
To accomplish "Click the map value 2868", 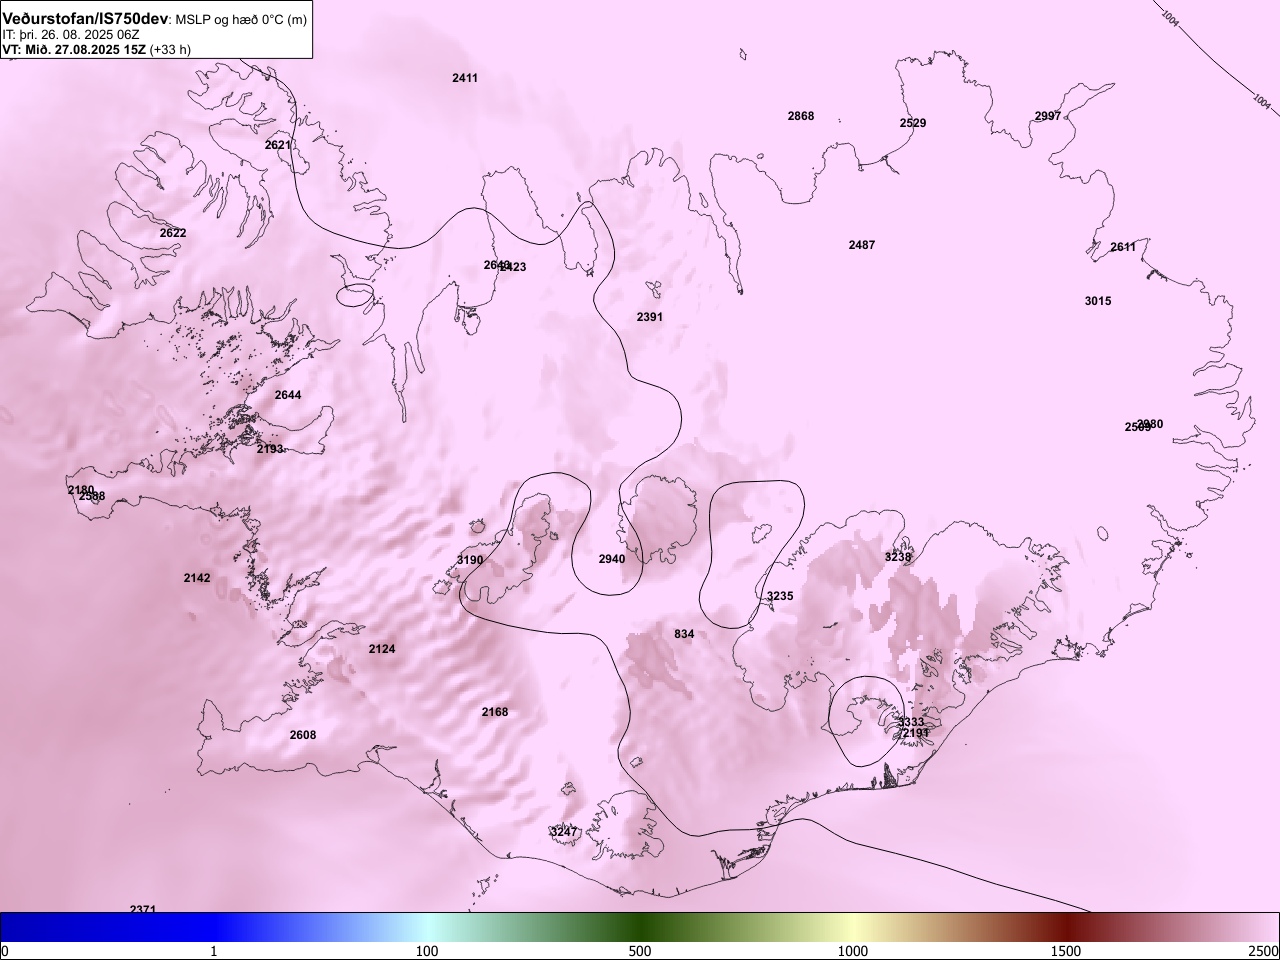I will point(801,116).
